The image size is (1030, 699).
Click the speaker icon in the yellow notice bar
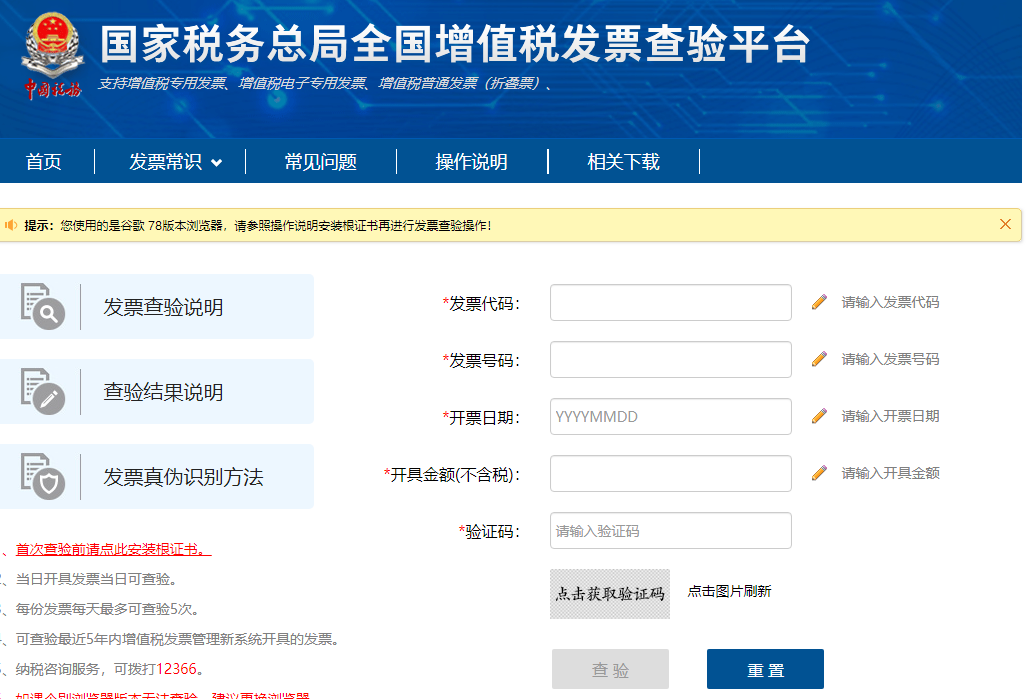coord(14,222)
